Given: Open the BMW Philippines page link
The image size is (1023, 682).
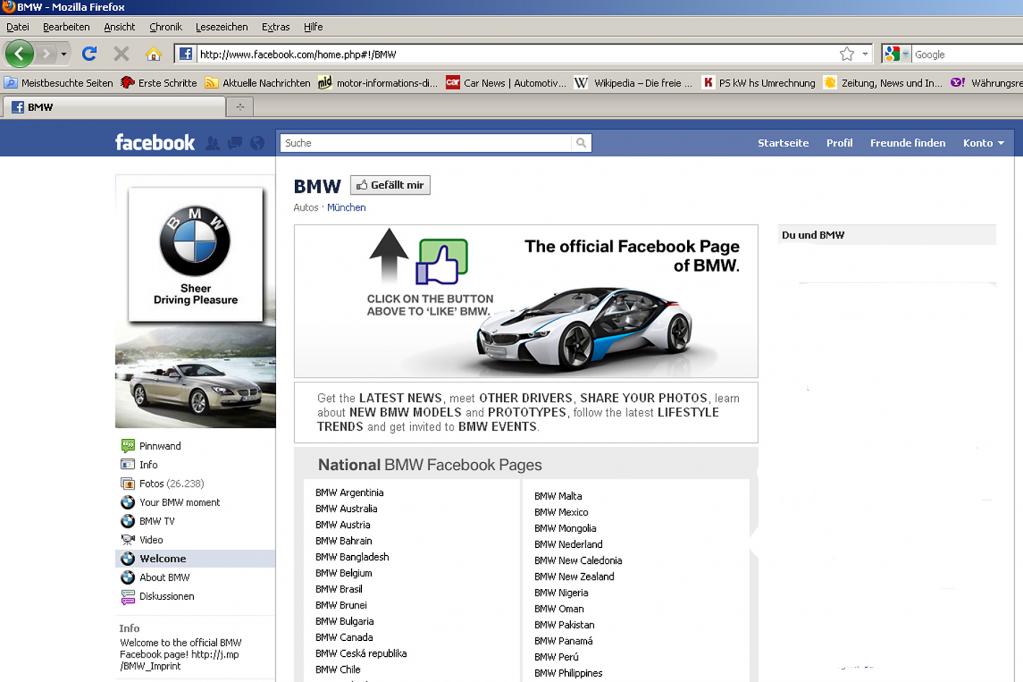Looking at the screenshot, I should point(568,674).
